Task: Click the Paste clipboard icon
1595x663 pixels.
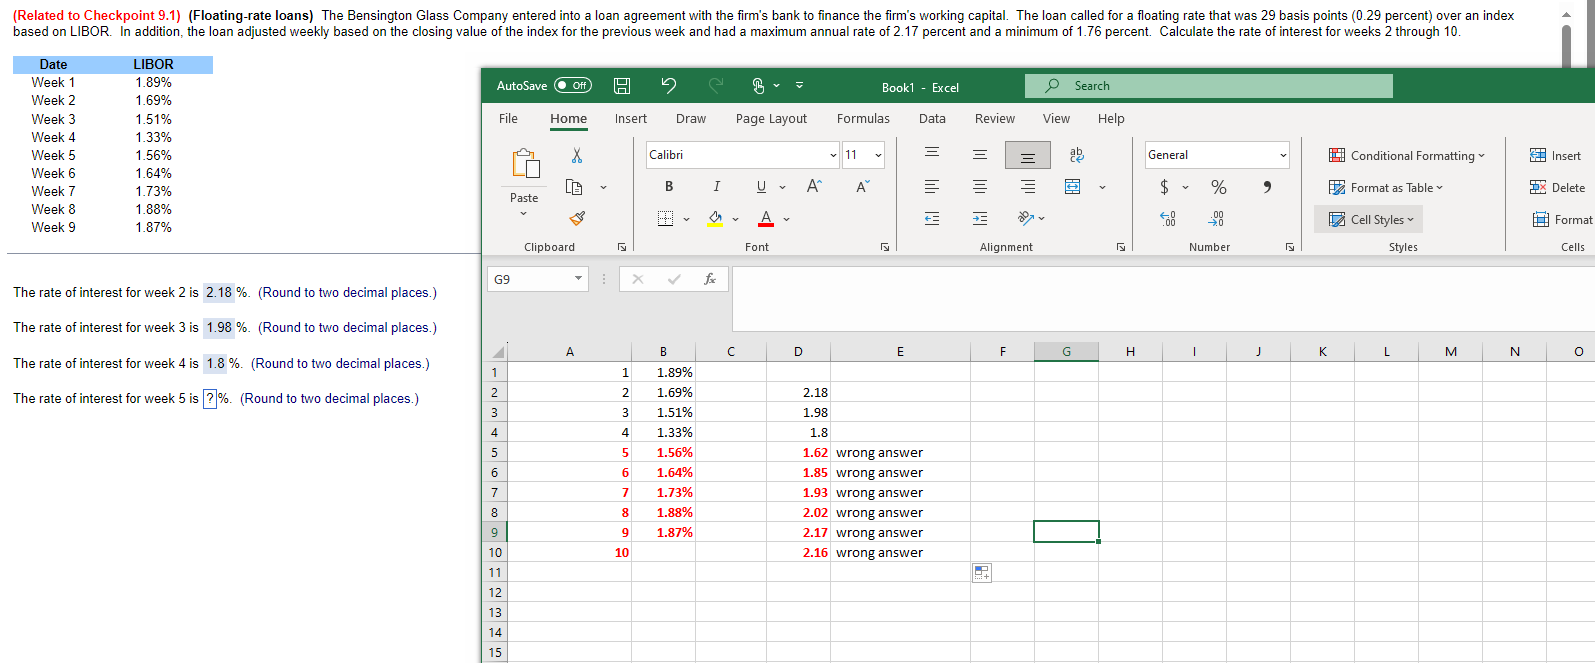Action: click(525, 163)
